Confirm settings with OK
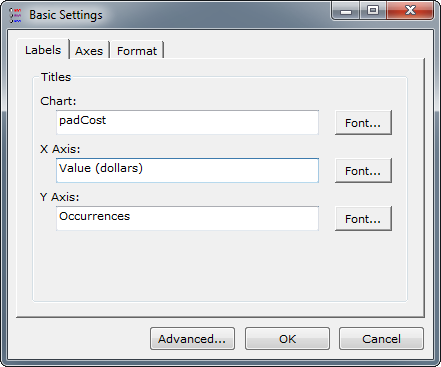 [x=287, y=339]
